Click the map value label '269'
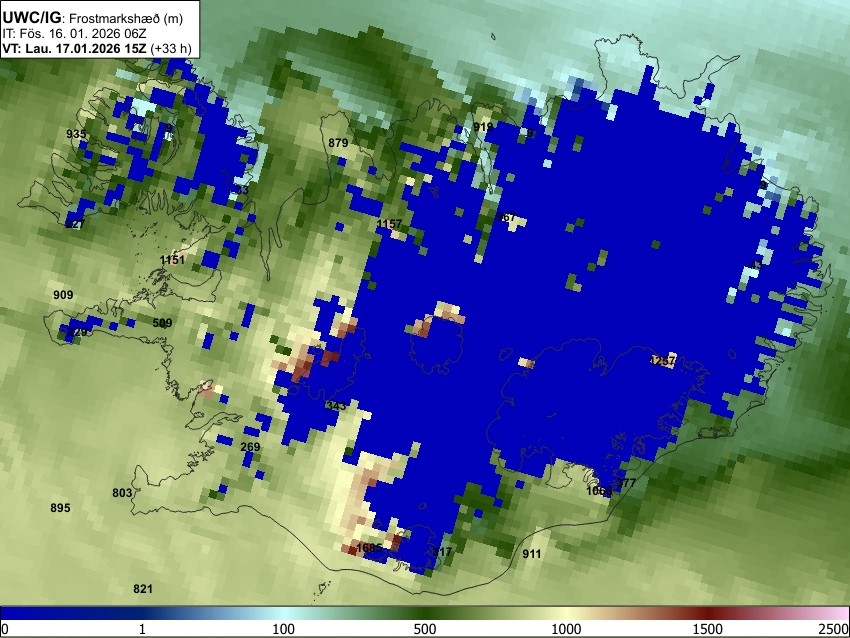 (250, 447)
